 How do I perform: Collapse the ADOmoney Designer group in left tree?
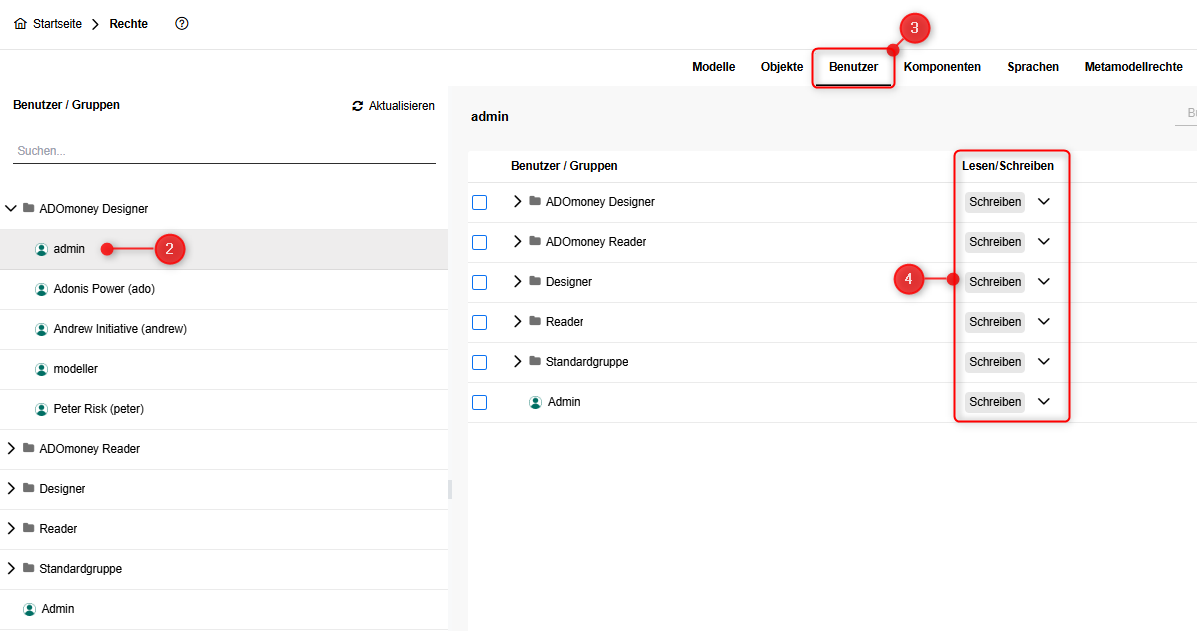click(x=11, y=208)
